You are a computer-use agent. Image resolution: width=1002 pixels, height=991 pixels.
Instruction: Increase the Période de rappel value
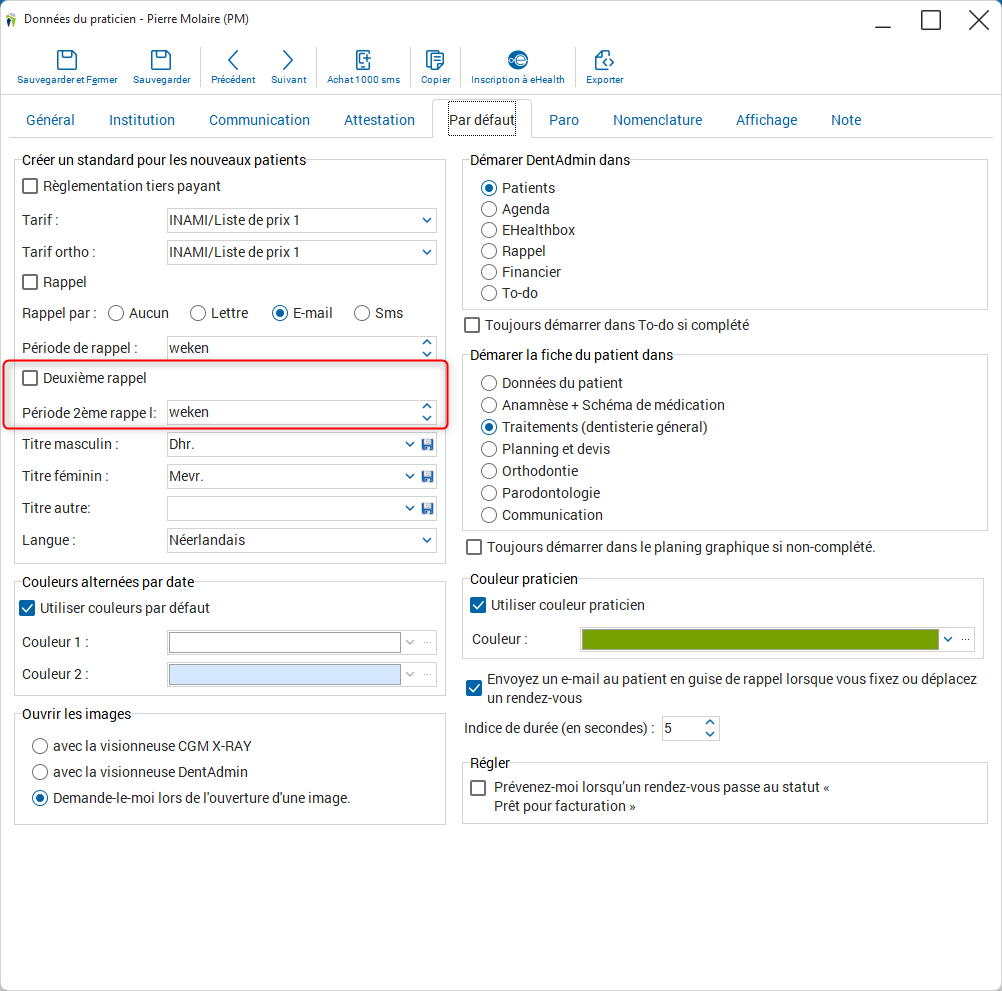tap(427, 342)
